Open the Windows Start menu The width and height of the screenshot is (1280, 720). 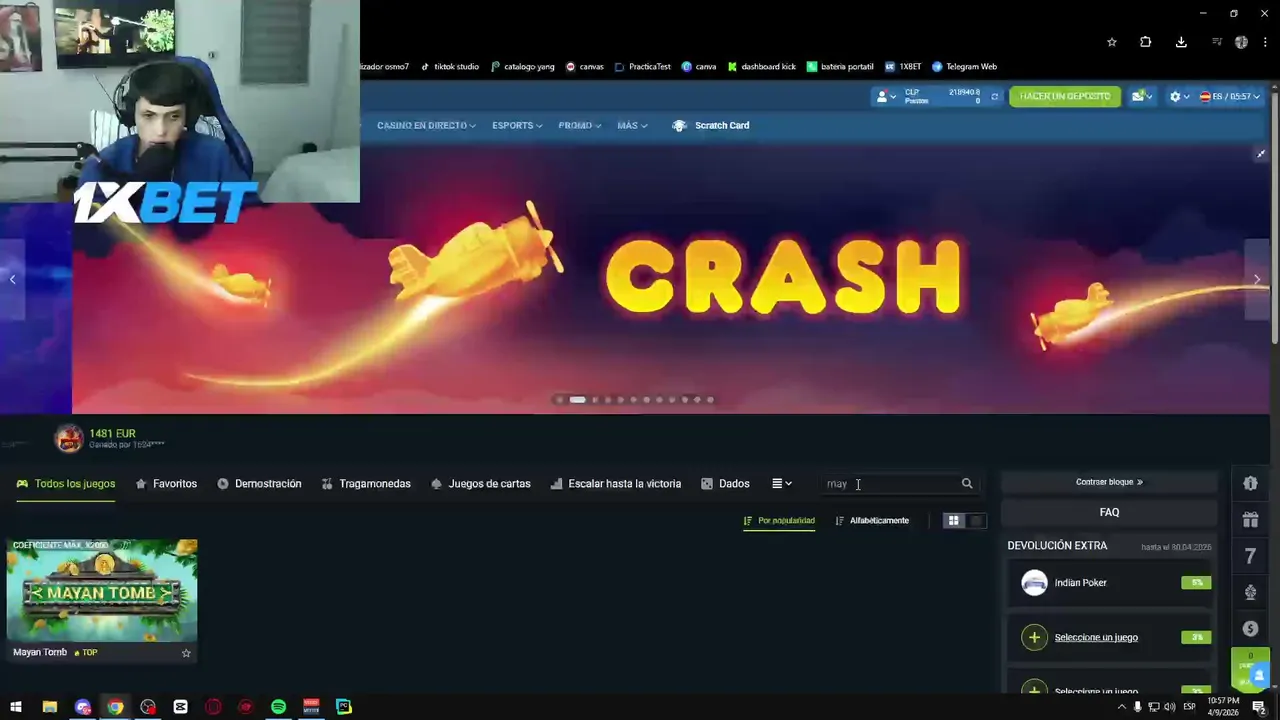pos(16,707)
